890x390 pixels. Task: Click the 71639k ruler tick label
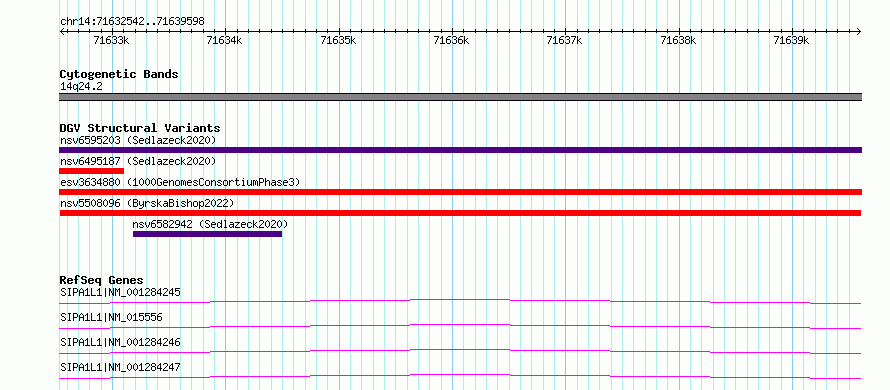coord(792,40)
